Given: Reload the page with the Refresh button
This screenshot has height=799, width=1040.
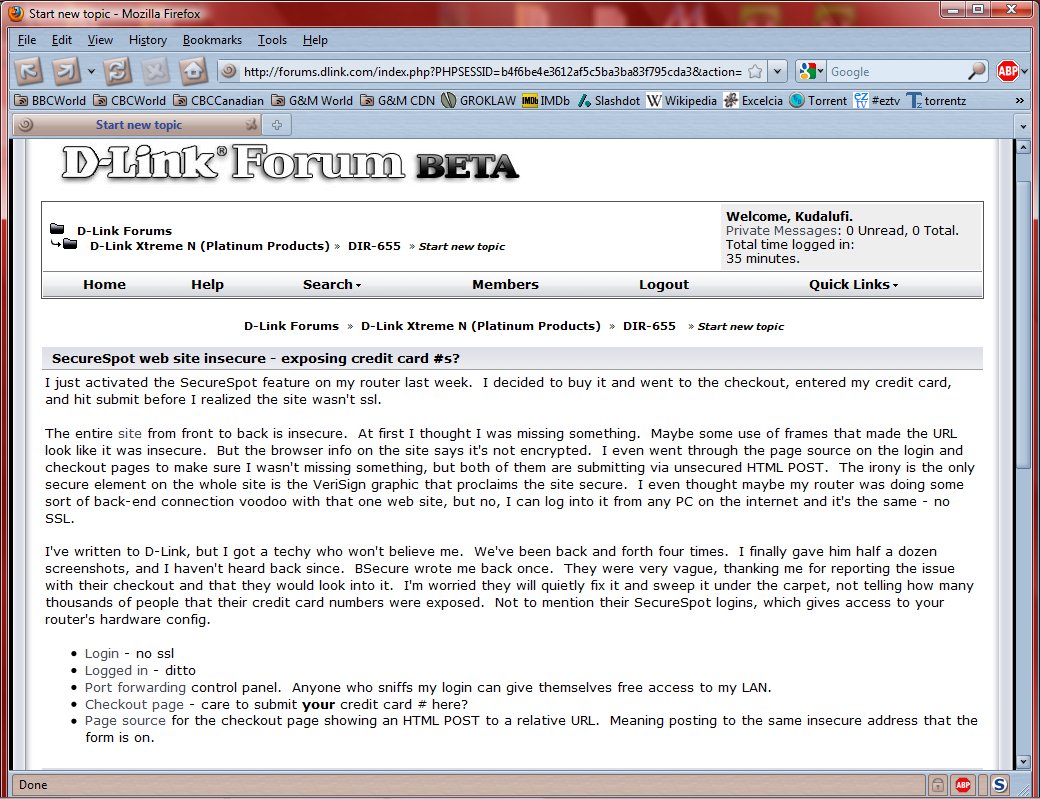Looking at the screenshot, I should point(117,71).
